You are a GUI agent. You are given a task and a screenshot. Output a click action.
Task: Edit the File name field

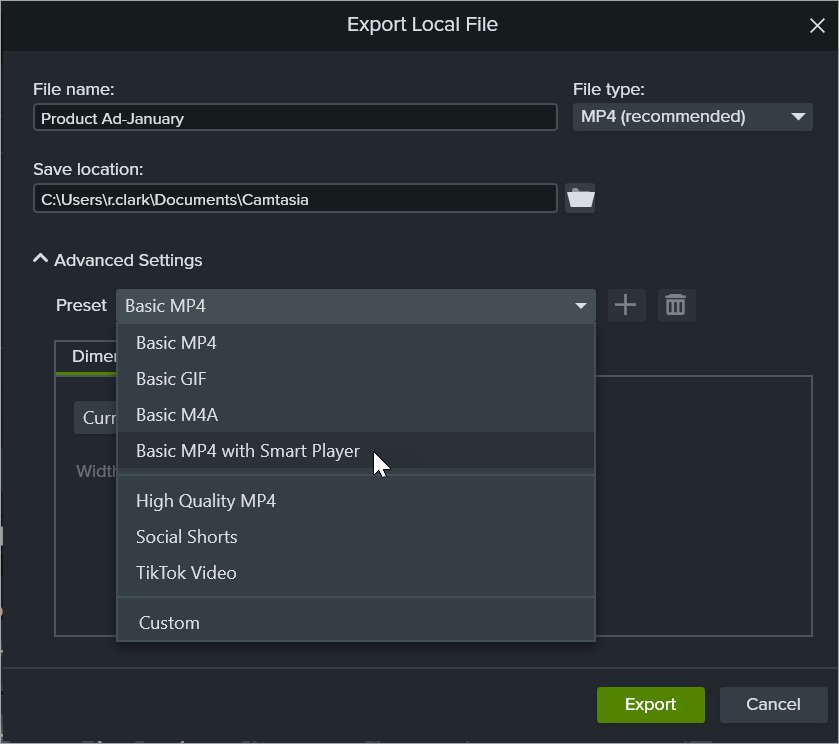click(x=295, y=117)
